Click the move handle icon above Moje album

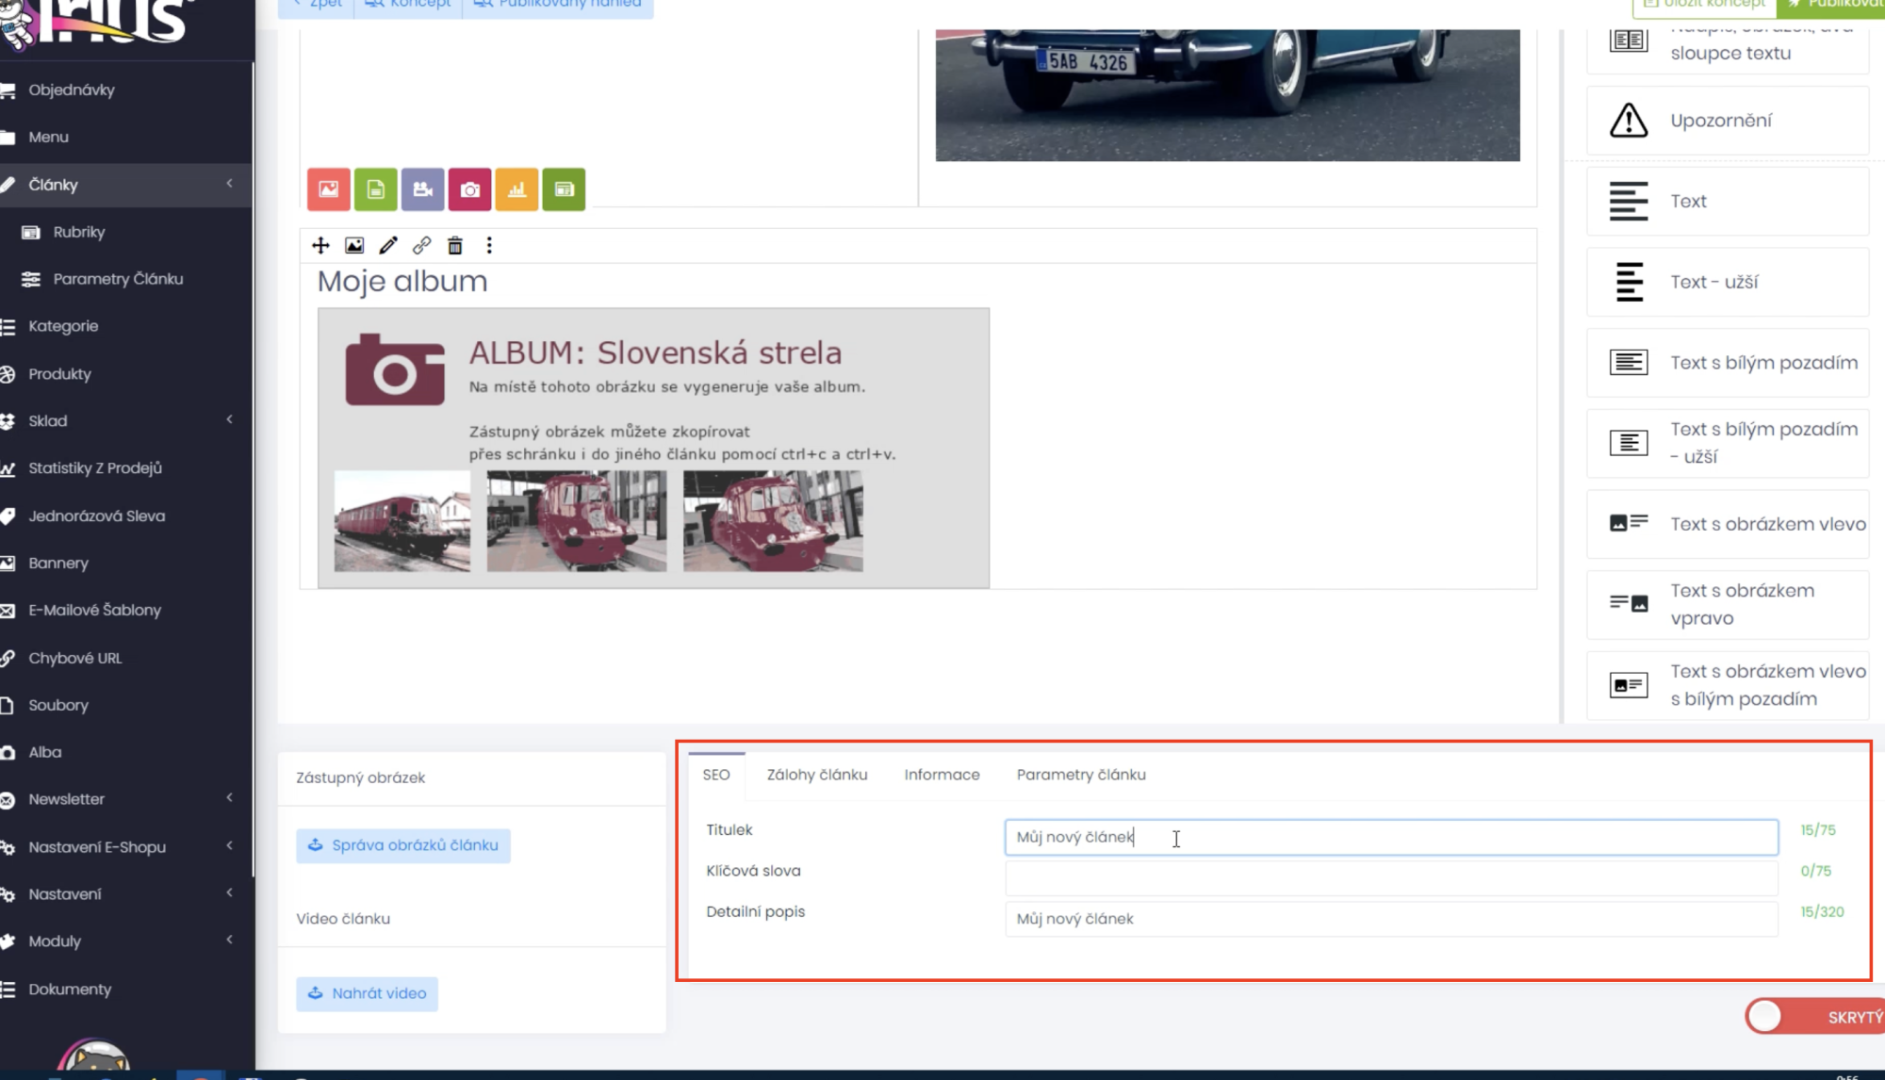[x=320, y=245]
